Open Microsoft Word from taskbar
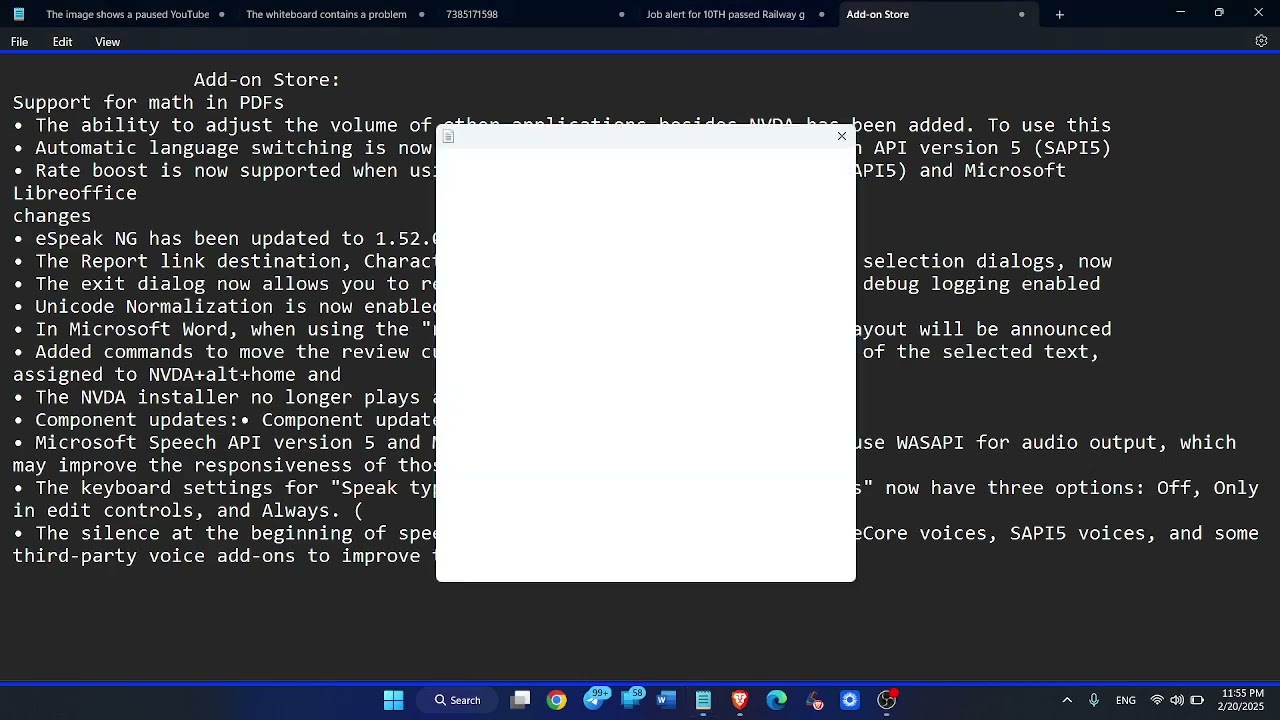 tap(666, 700)
